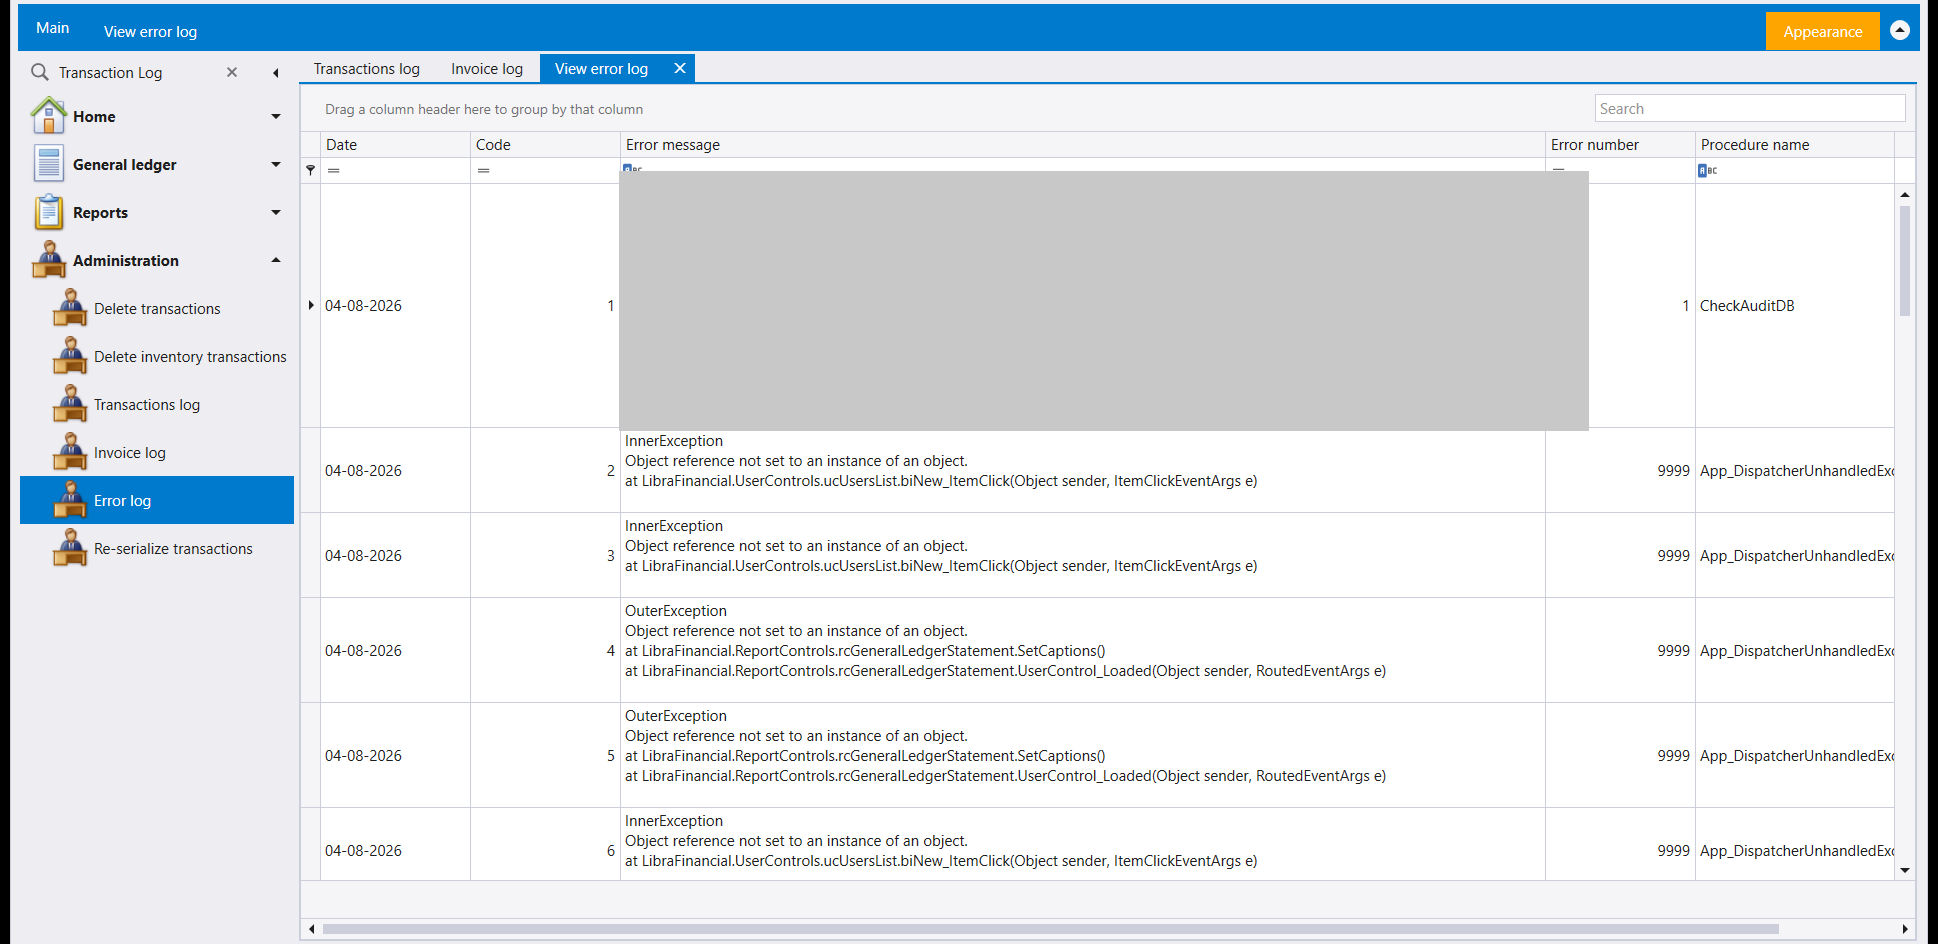Click the filter row funnel icon
Image resolution: width=1938 pixels, height=944 pixels.
point(310,170)
